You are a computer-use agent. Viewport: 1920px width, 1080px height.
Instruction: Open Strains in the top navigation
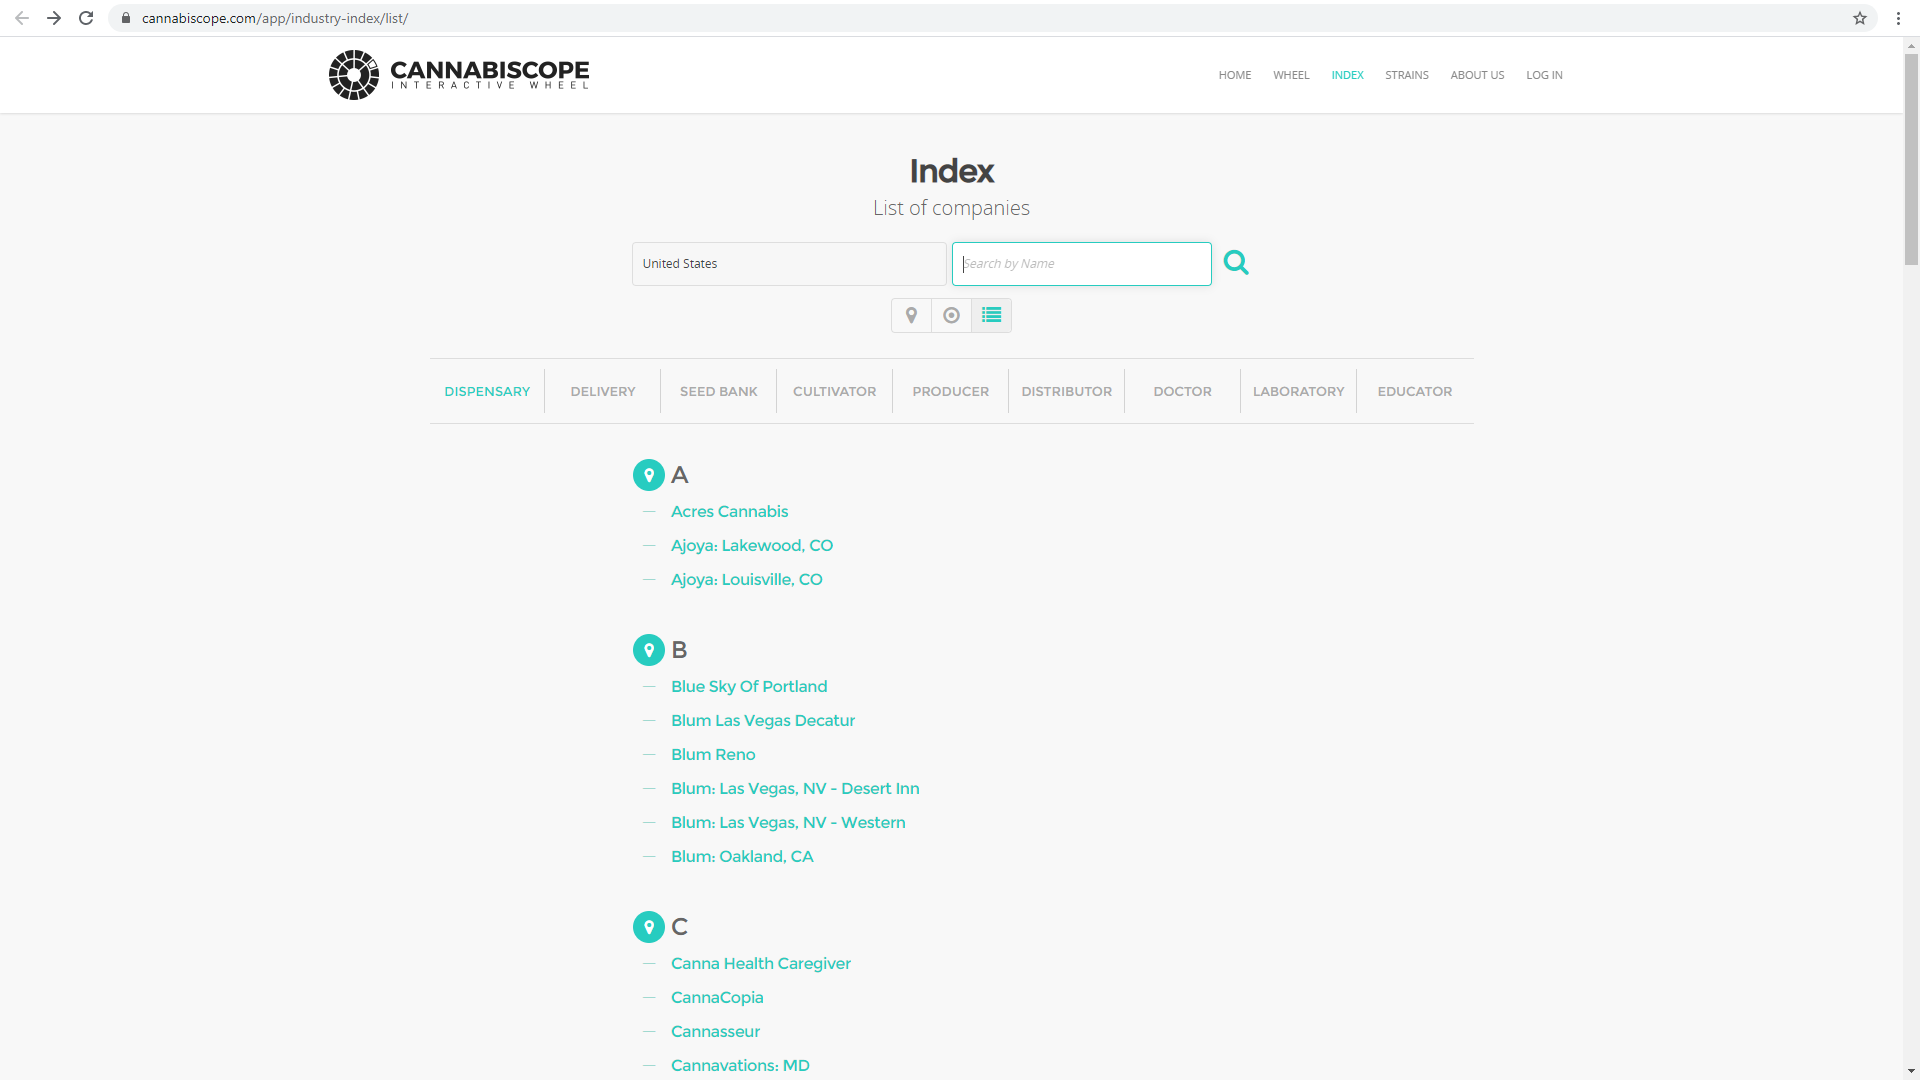pyautogui.click(x=1406, y=75)
